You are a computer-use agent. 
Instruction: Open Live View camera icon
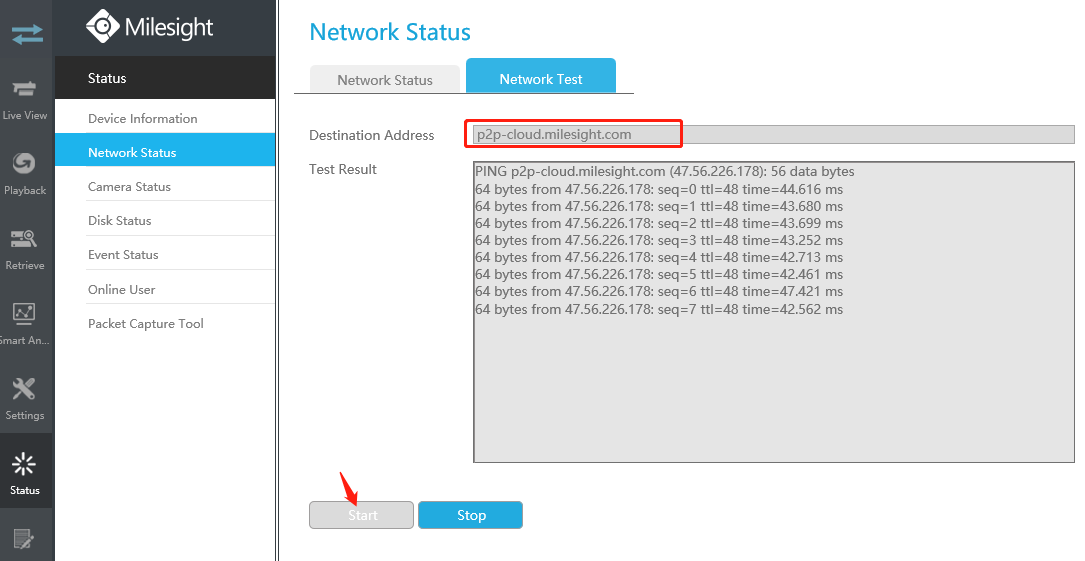coord(25,88)
